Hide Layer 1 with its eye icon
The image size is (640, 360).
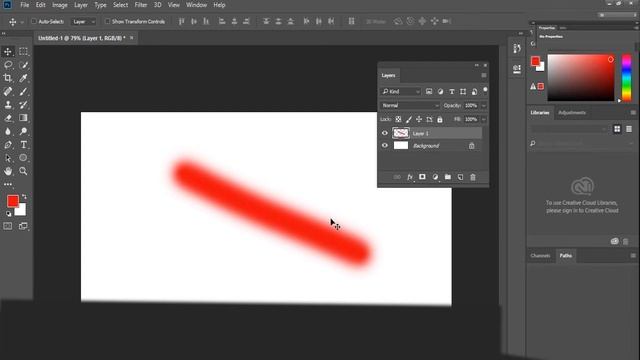384,133
